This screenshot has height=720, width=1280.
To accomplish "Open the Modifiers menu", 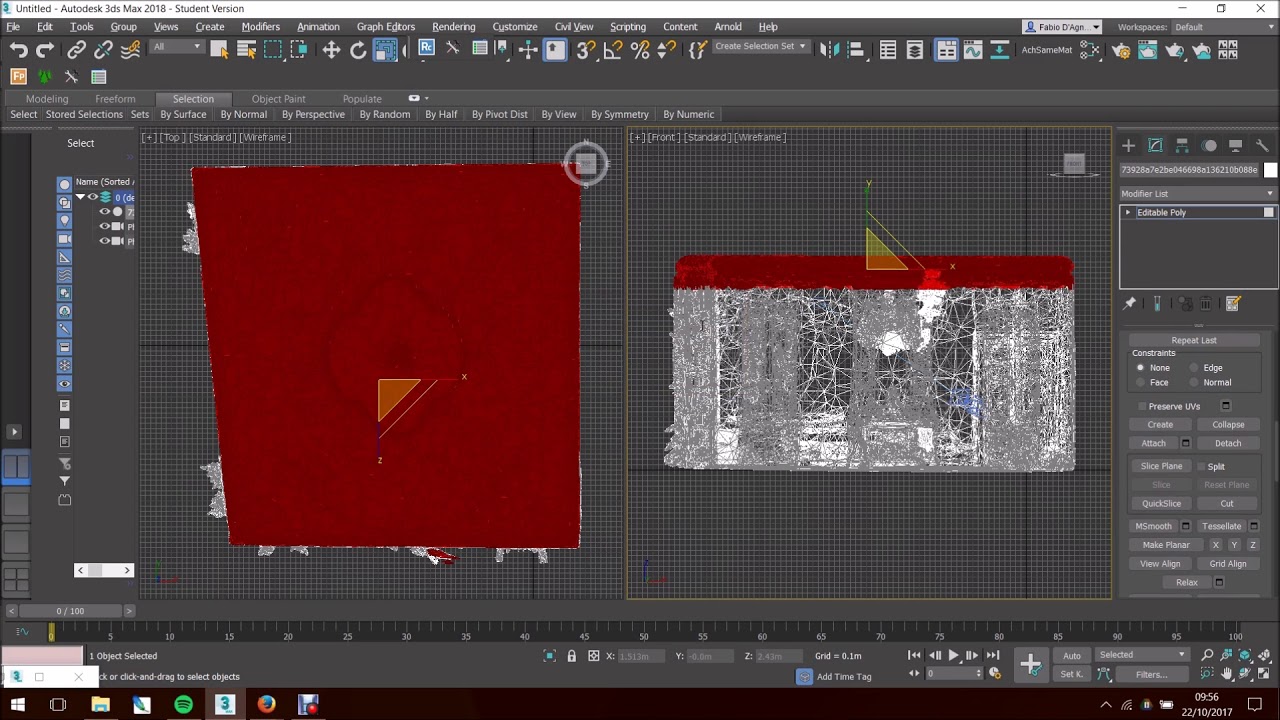I will tap(260, 27).
